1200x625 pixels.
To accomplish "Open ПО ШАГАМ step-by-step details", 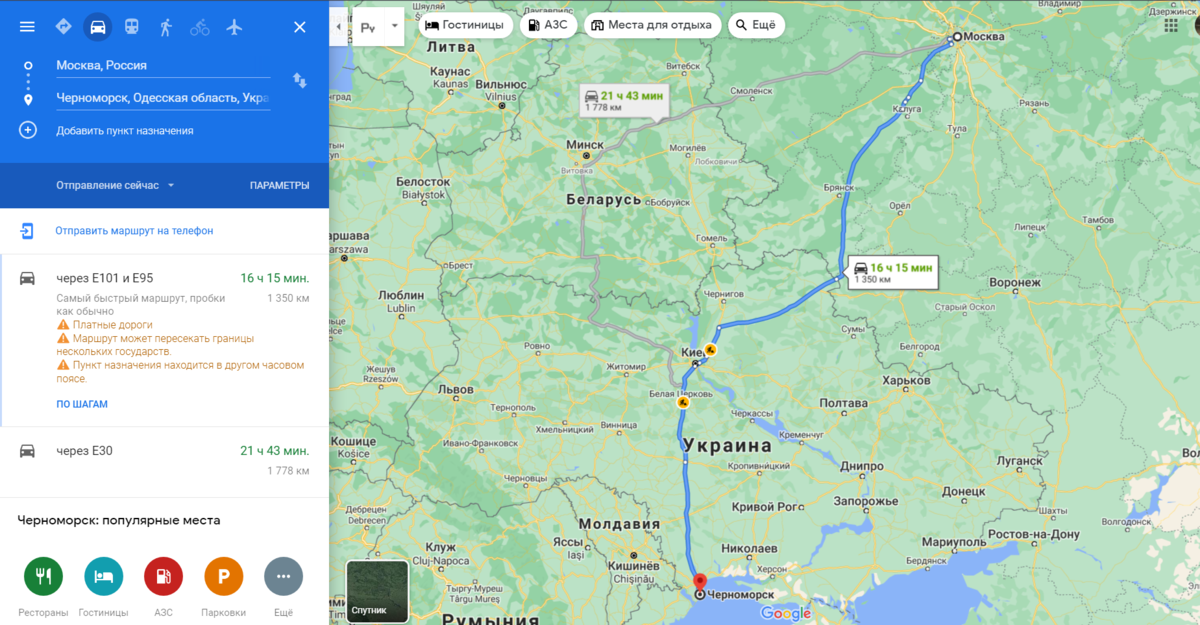I will (x=82, y=404).
